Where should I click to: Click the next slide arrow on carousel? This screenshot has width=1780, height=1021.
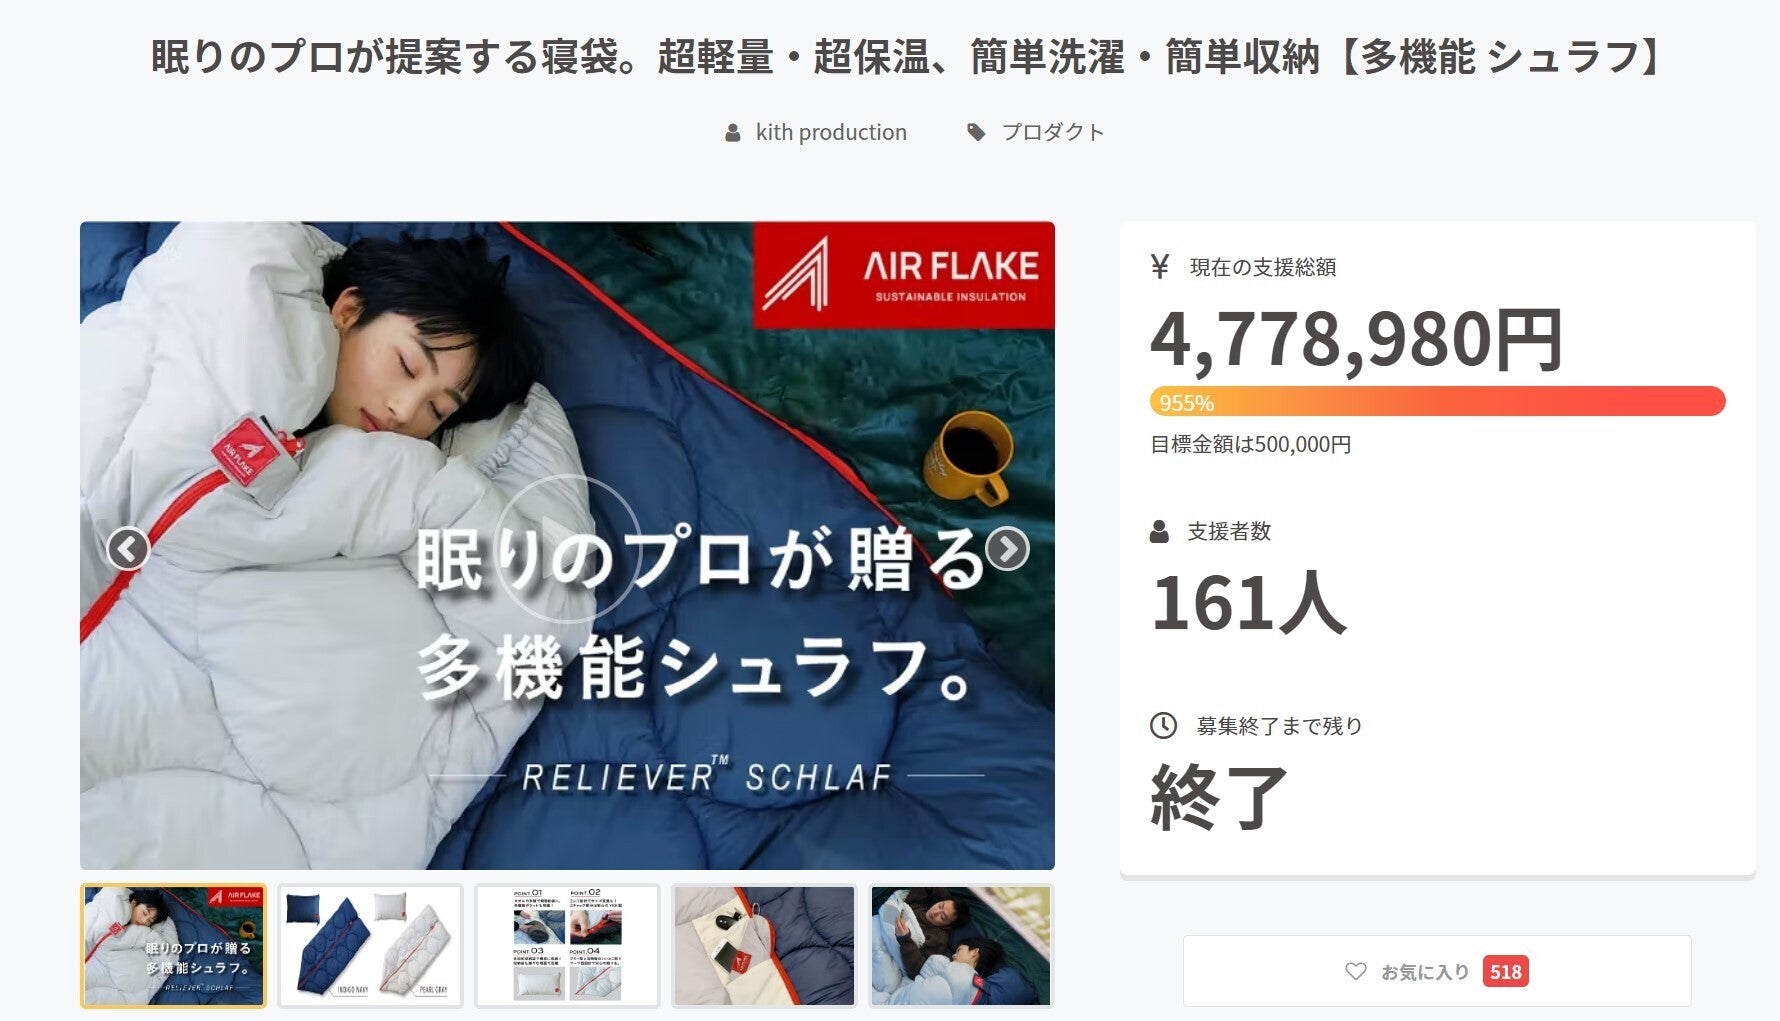coord(1007,548)
